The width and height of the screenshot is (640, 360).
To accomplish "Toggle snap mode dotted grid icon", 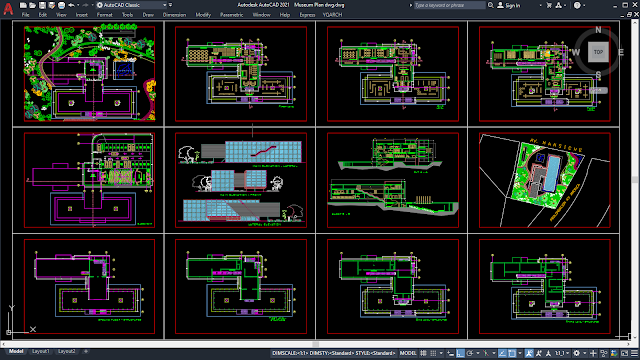I will click(x=433, y=353).
